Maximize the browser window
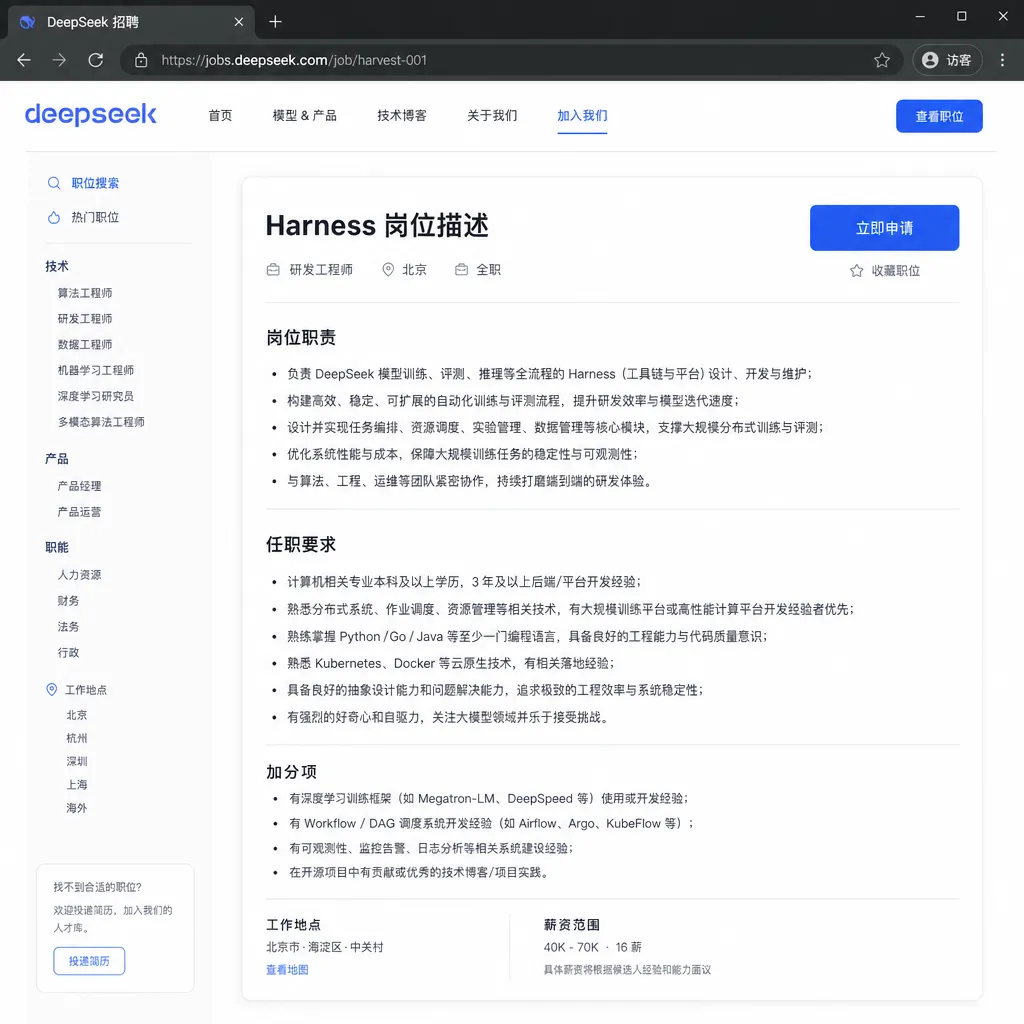 tap(961, 16)
